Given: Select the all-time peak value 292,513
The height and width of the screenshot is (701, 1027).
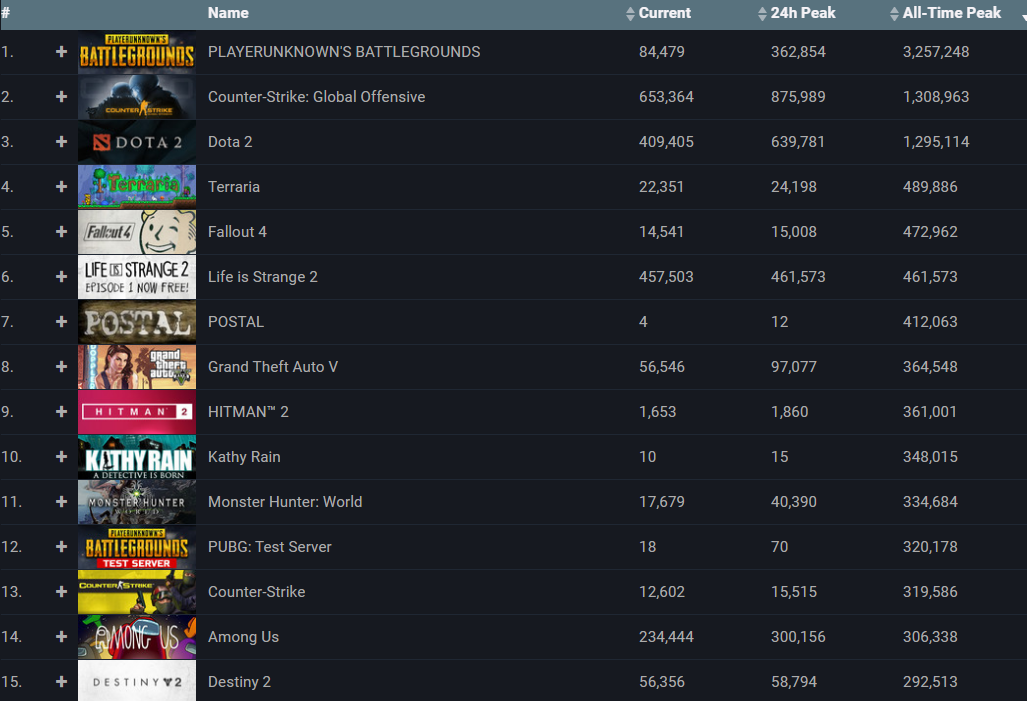Looking at the screenshot, I should (x=930, y=681).
